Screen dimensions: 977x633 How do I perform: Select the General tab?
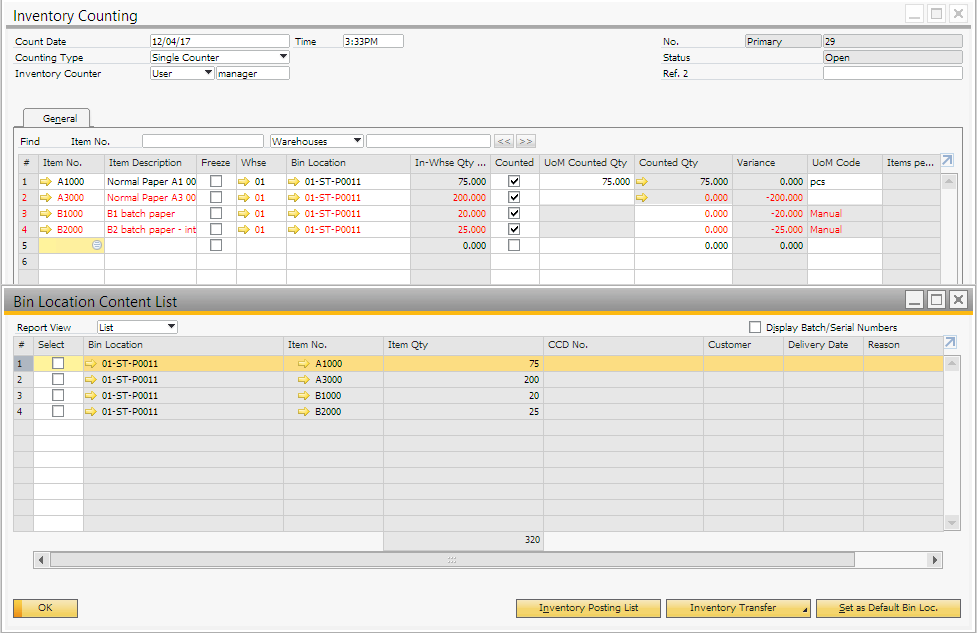click(x=60, y=119)
